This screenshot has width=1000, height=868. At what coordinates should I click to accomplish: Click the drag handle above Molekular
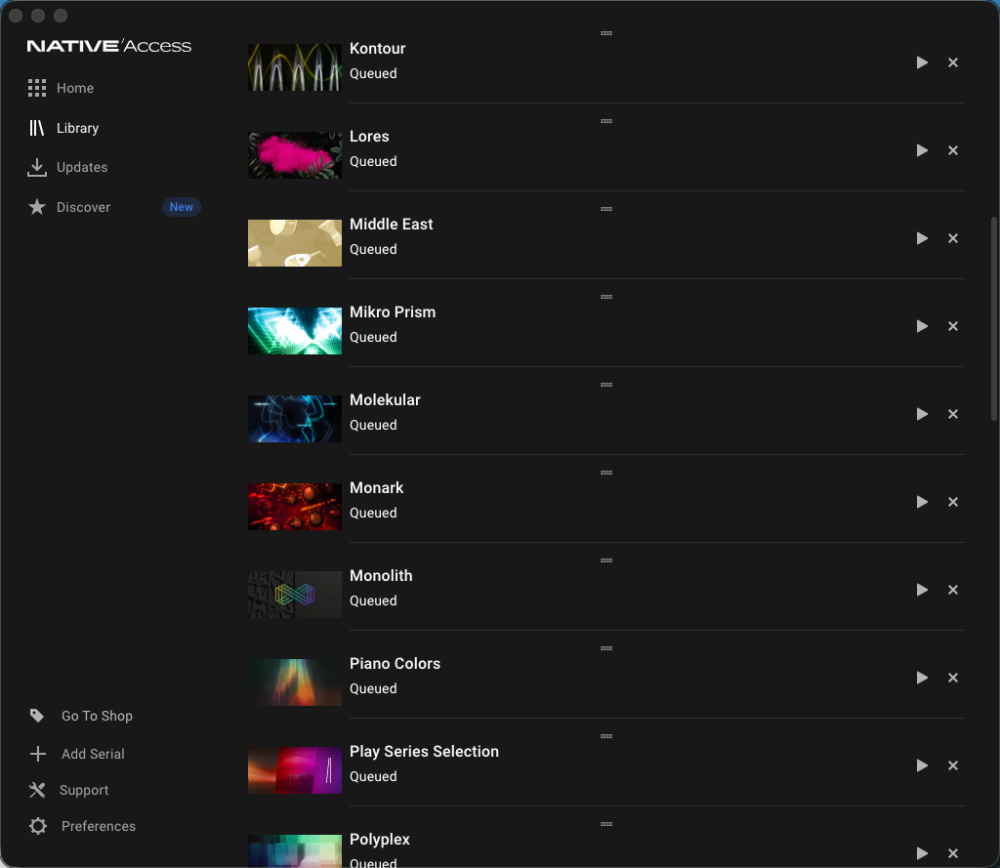(x=606, y=385)
